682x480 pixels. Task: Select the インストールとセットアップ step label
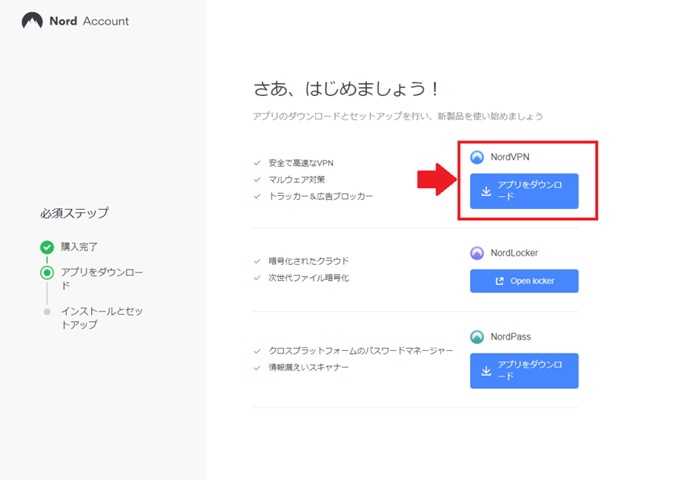(x=102, y=318)
